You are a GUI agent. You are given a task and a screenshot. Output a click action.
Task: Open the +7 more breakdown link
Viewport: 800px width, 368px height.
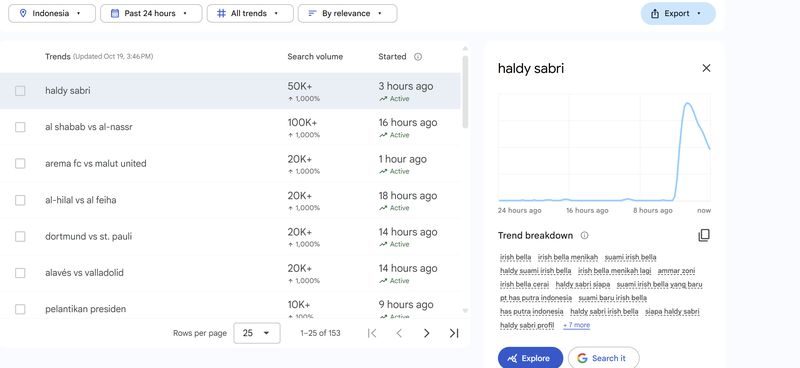pos(577,325)
